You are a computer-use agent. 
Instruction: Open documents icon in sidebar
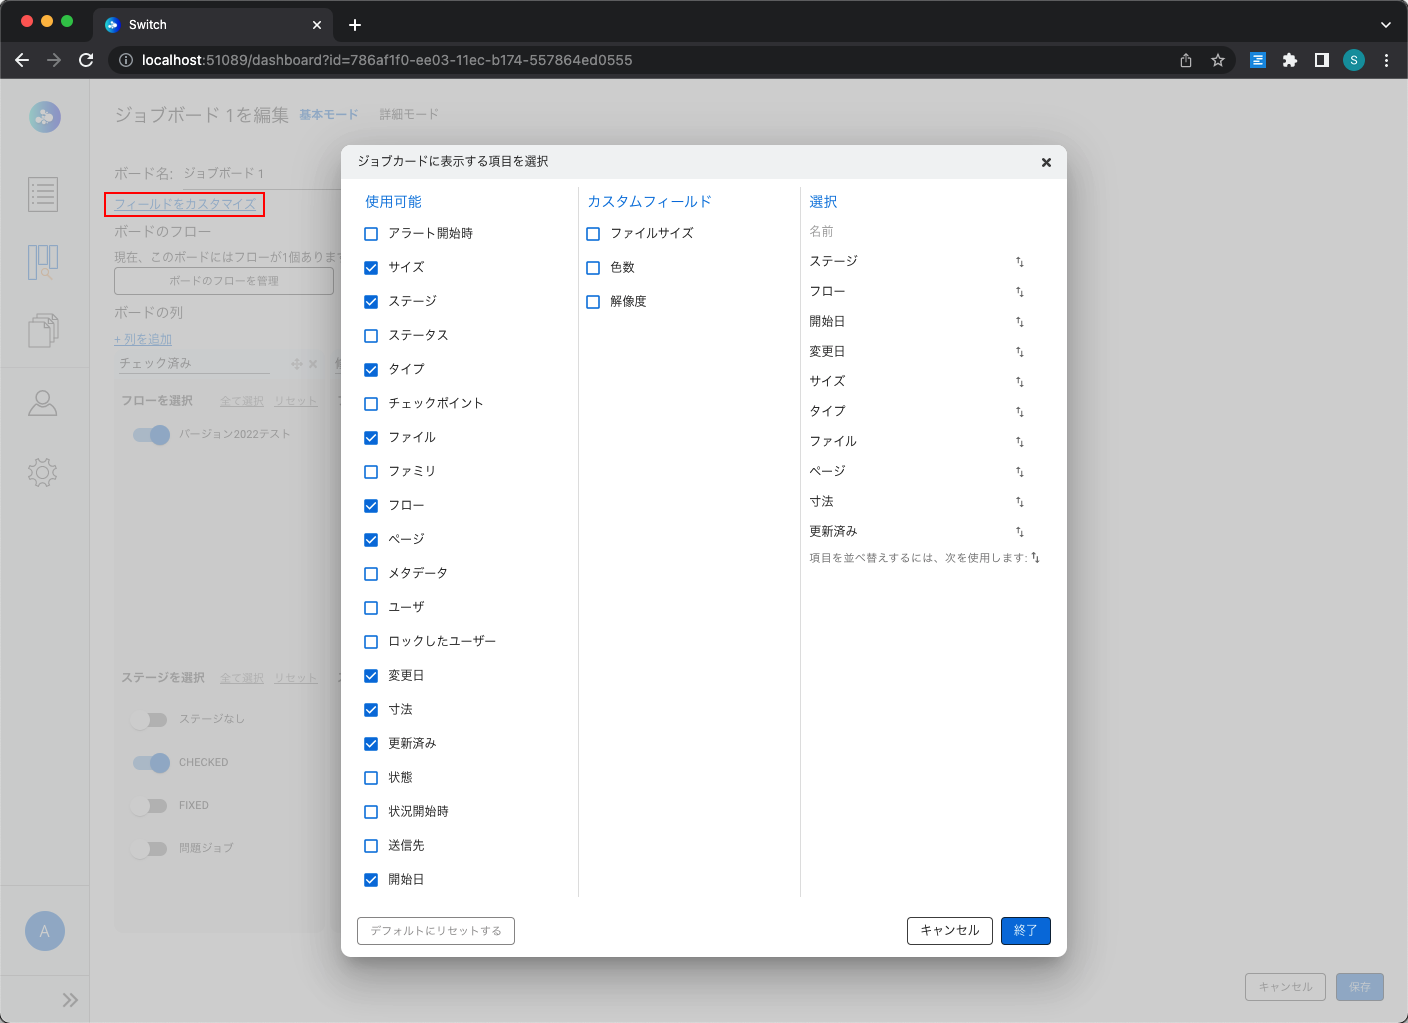[x=43, y=330]
